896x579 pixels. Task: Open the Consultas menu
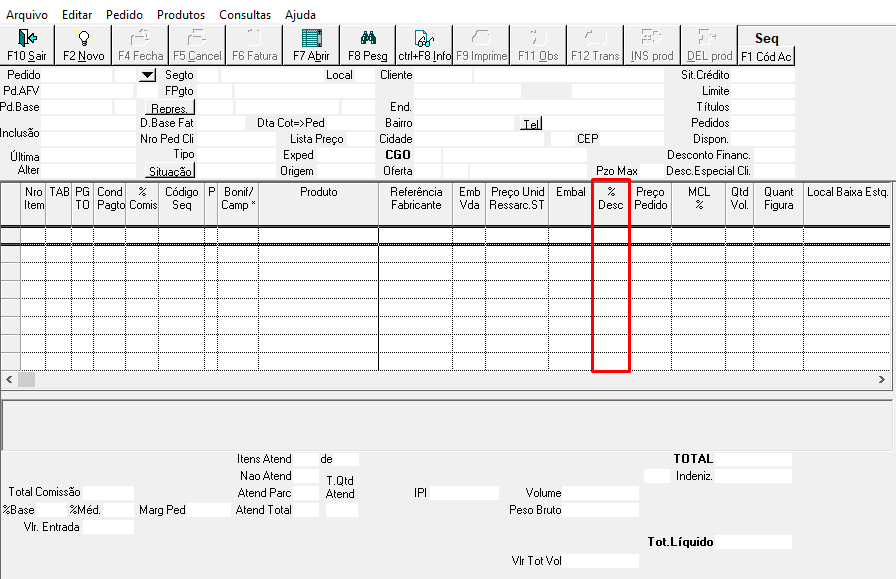coord(245,15)
